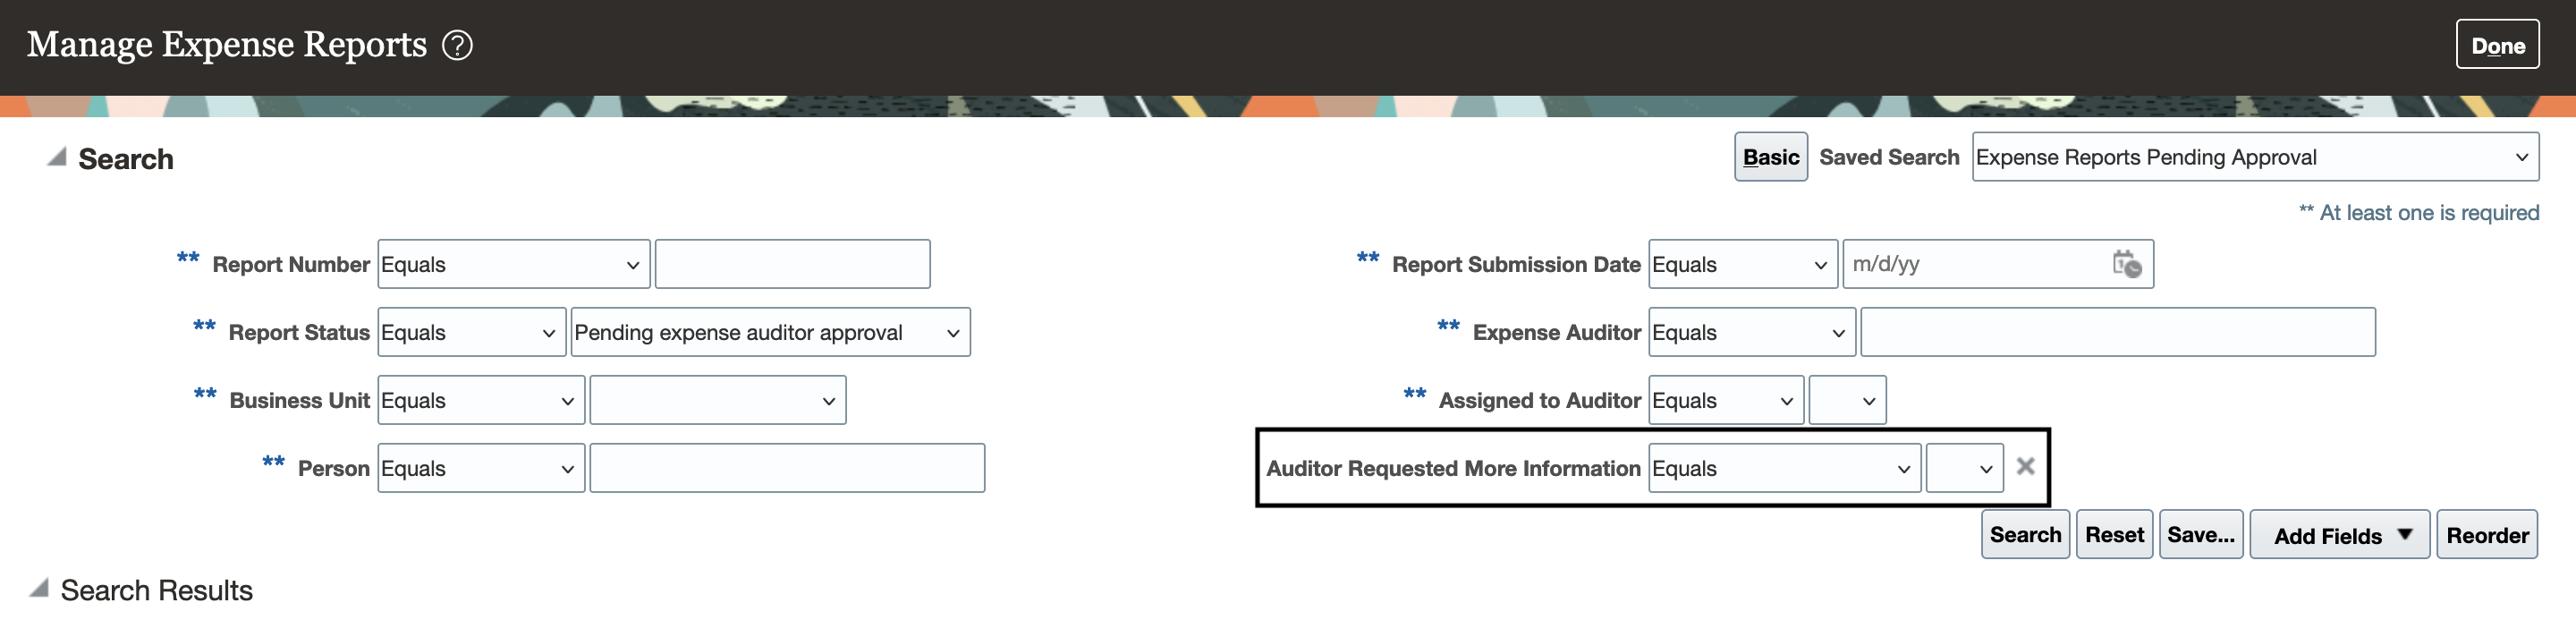Collapse the Search section triangle
This screenshot has width=2576, height=637.
click(x=57, y=157)
